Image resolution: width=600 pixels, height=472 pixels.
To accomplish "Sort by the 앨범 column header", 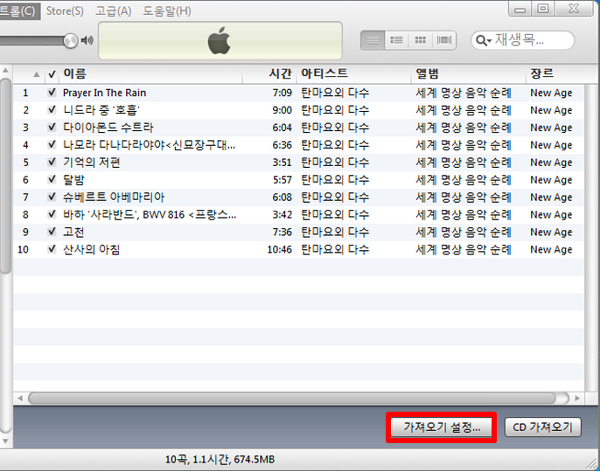I will tap(469, 73).
